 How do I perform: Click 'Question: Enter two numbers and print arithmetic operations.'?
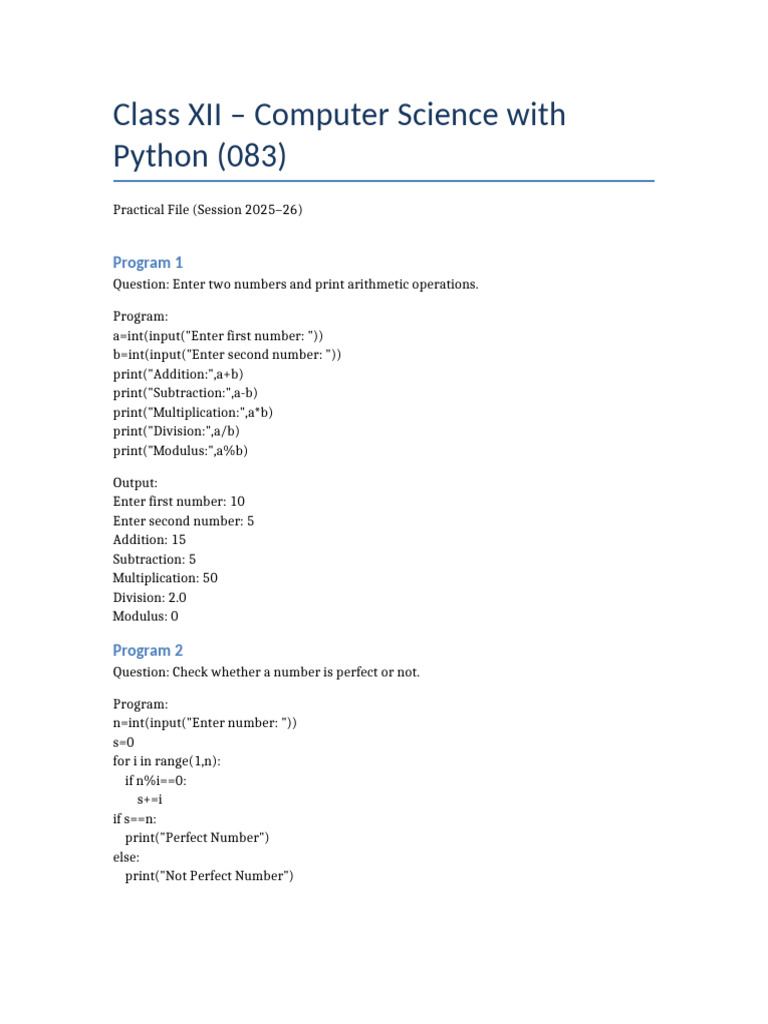295,285
